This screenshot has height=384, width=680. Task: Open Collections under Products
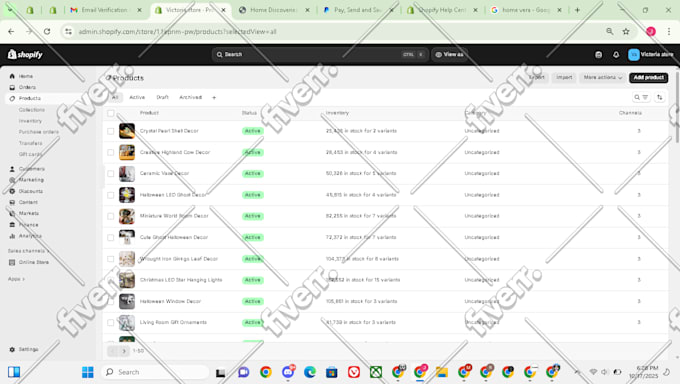pos(32,110)
